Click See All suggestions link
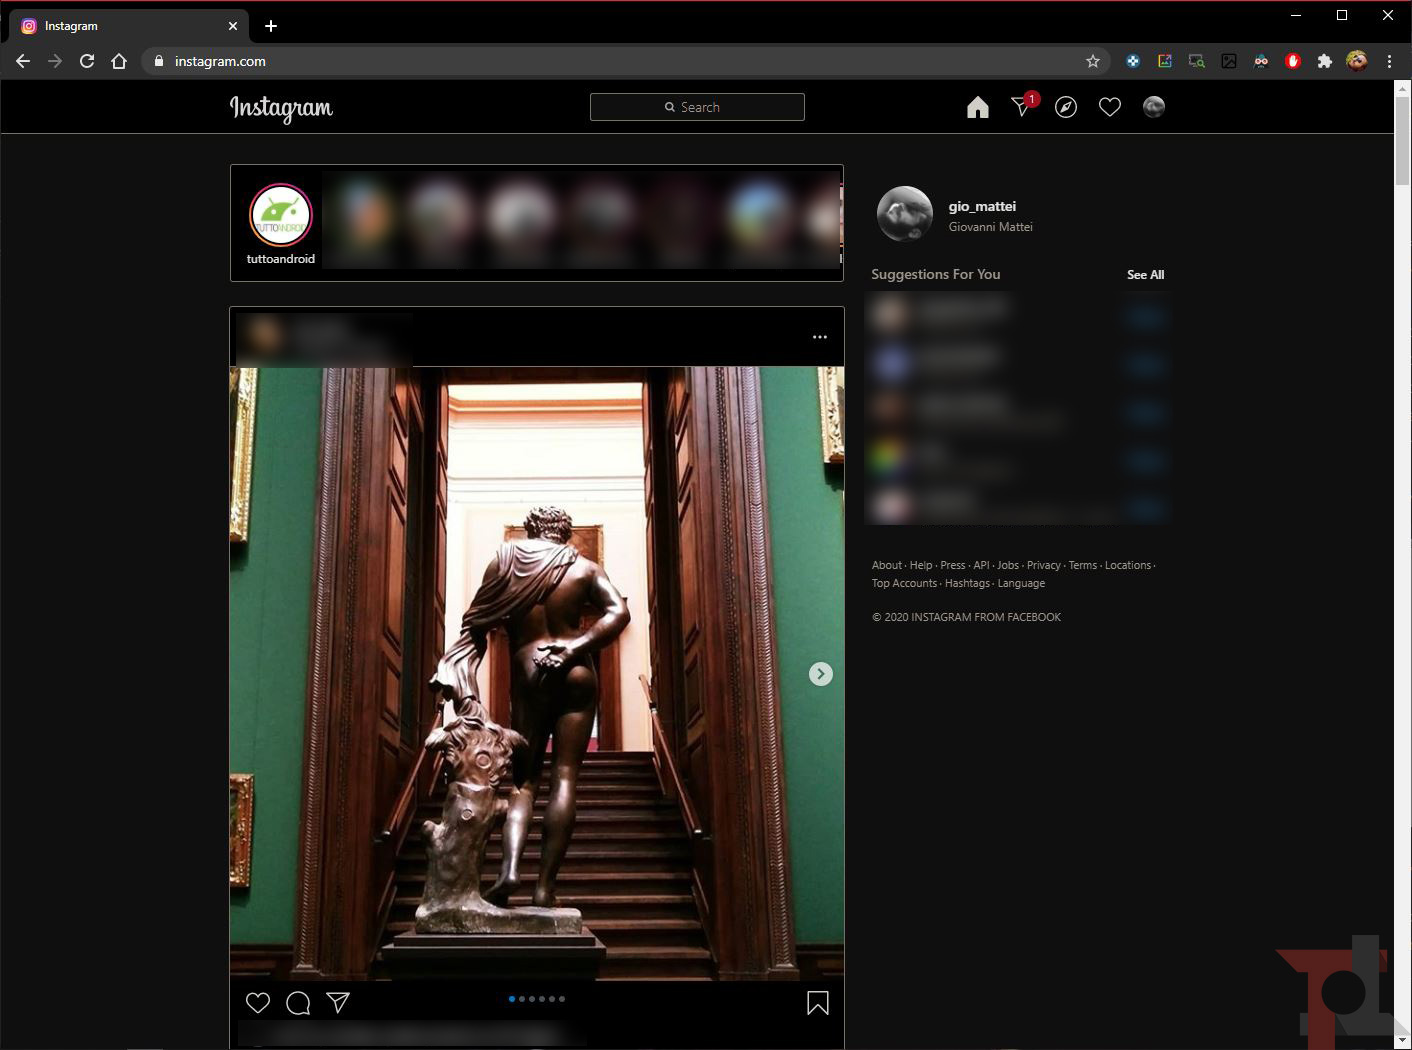This screenshot has height=1050, width=1412. (1145, 275)
